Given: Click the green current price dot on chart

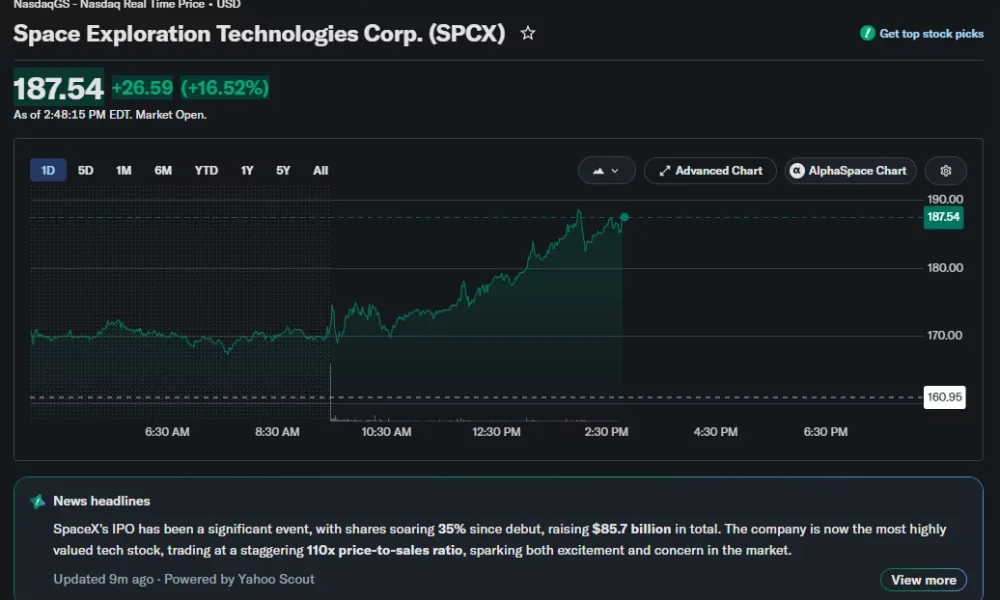Looking at the screenshot, I should pyautogui.click(x=624, y=217).
